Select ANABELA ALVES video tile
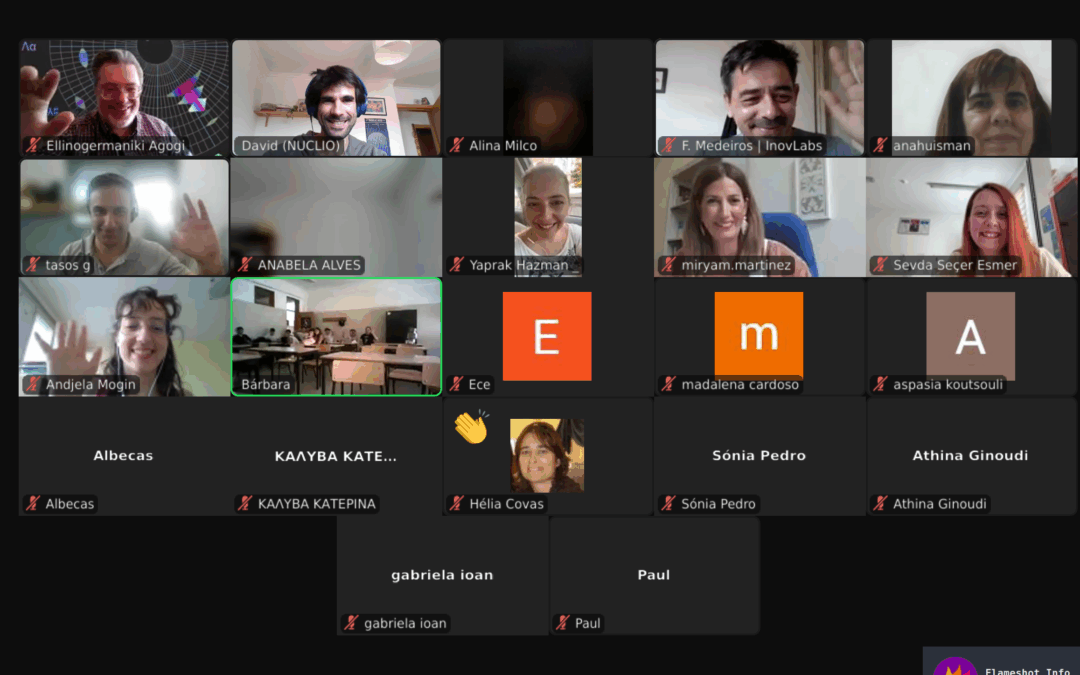The image size is (1080, 675). click(336, 218)
